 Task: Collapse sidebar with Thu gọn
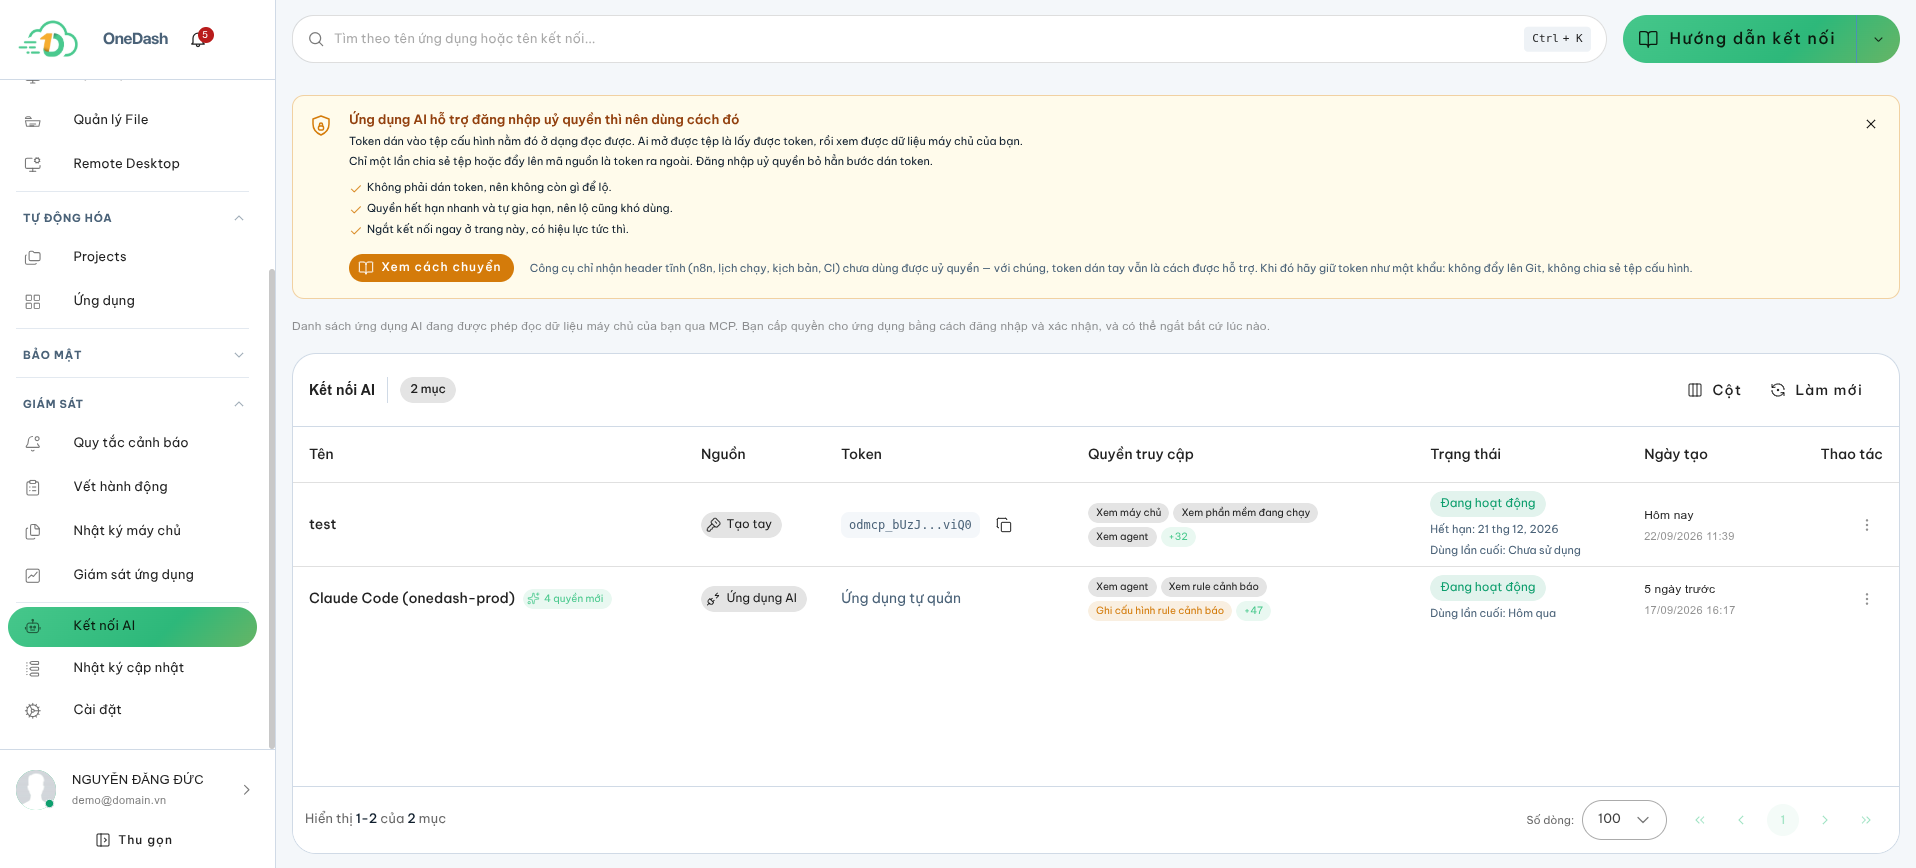coord(134,840)
